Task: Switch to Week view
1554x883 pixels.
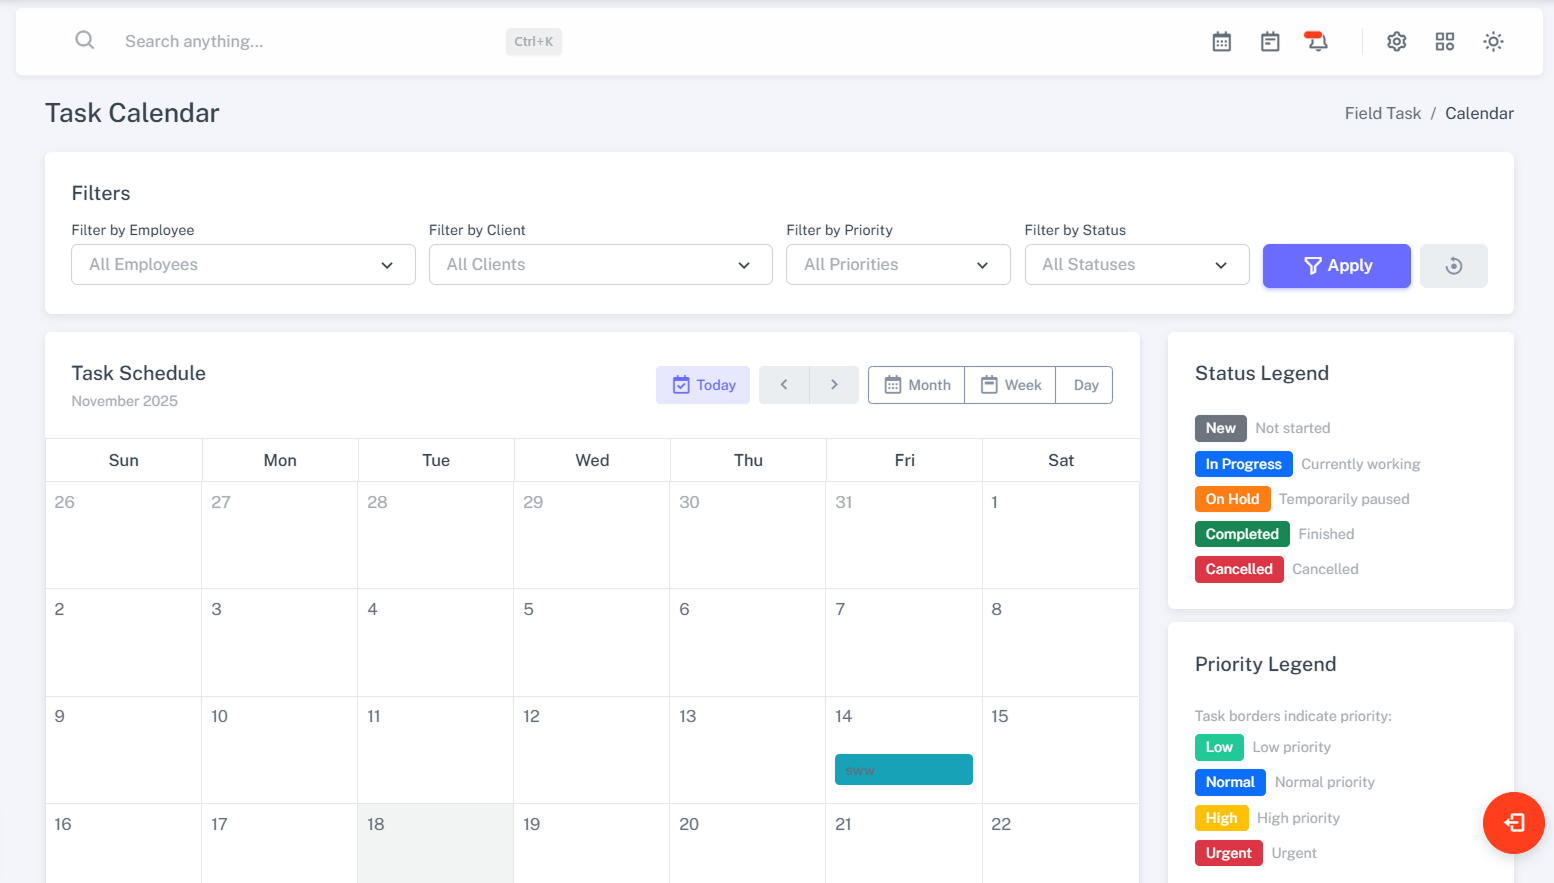Action: (1010, 385)
